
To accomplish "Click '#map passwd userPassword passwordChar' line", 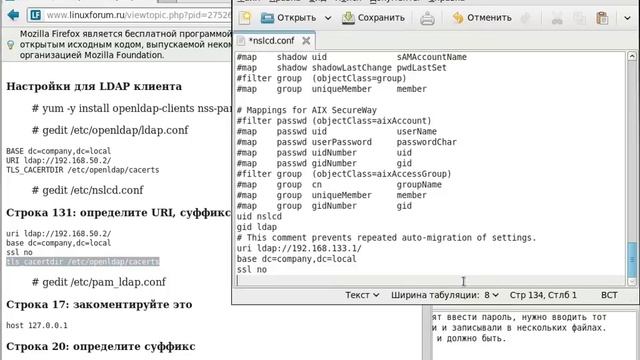I will pos(347,142).
